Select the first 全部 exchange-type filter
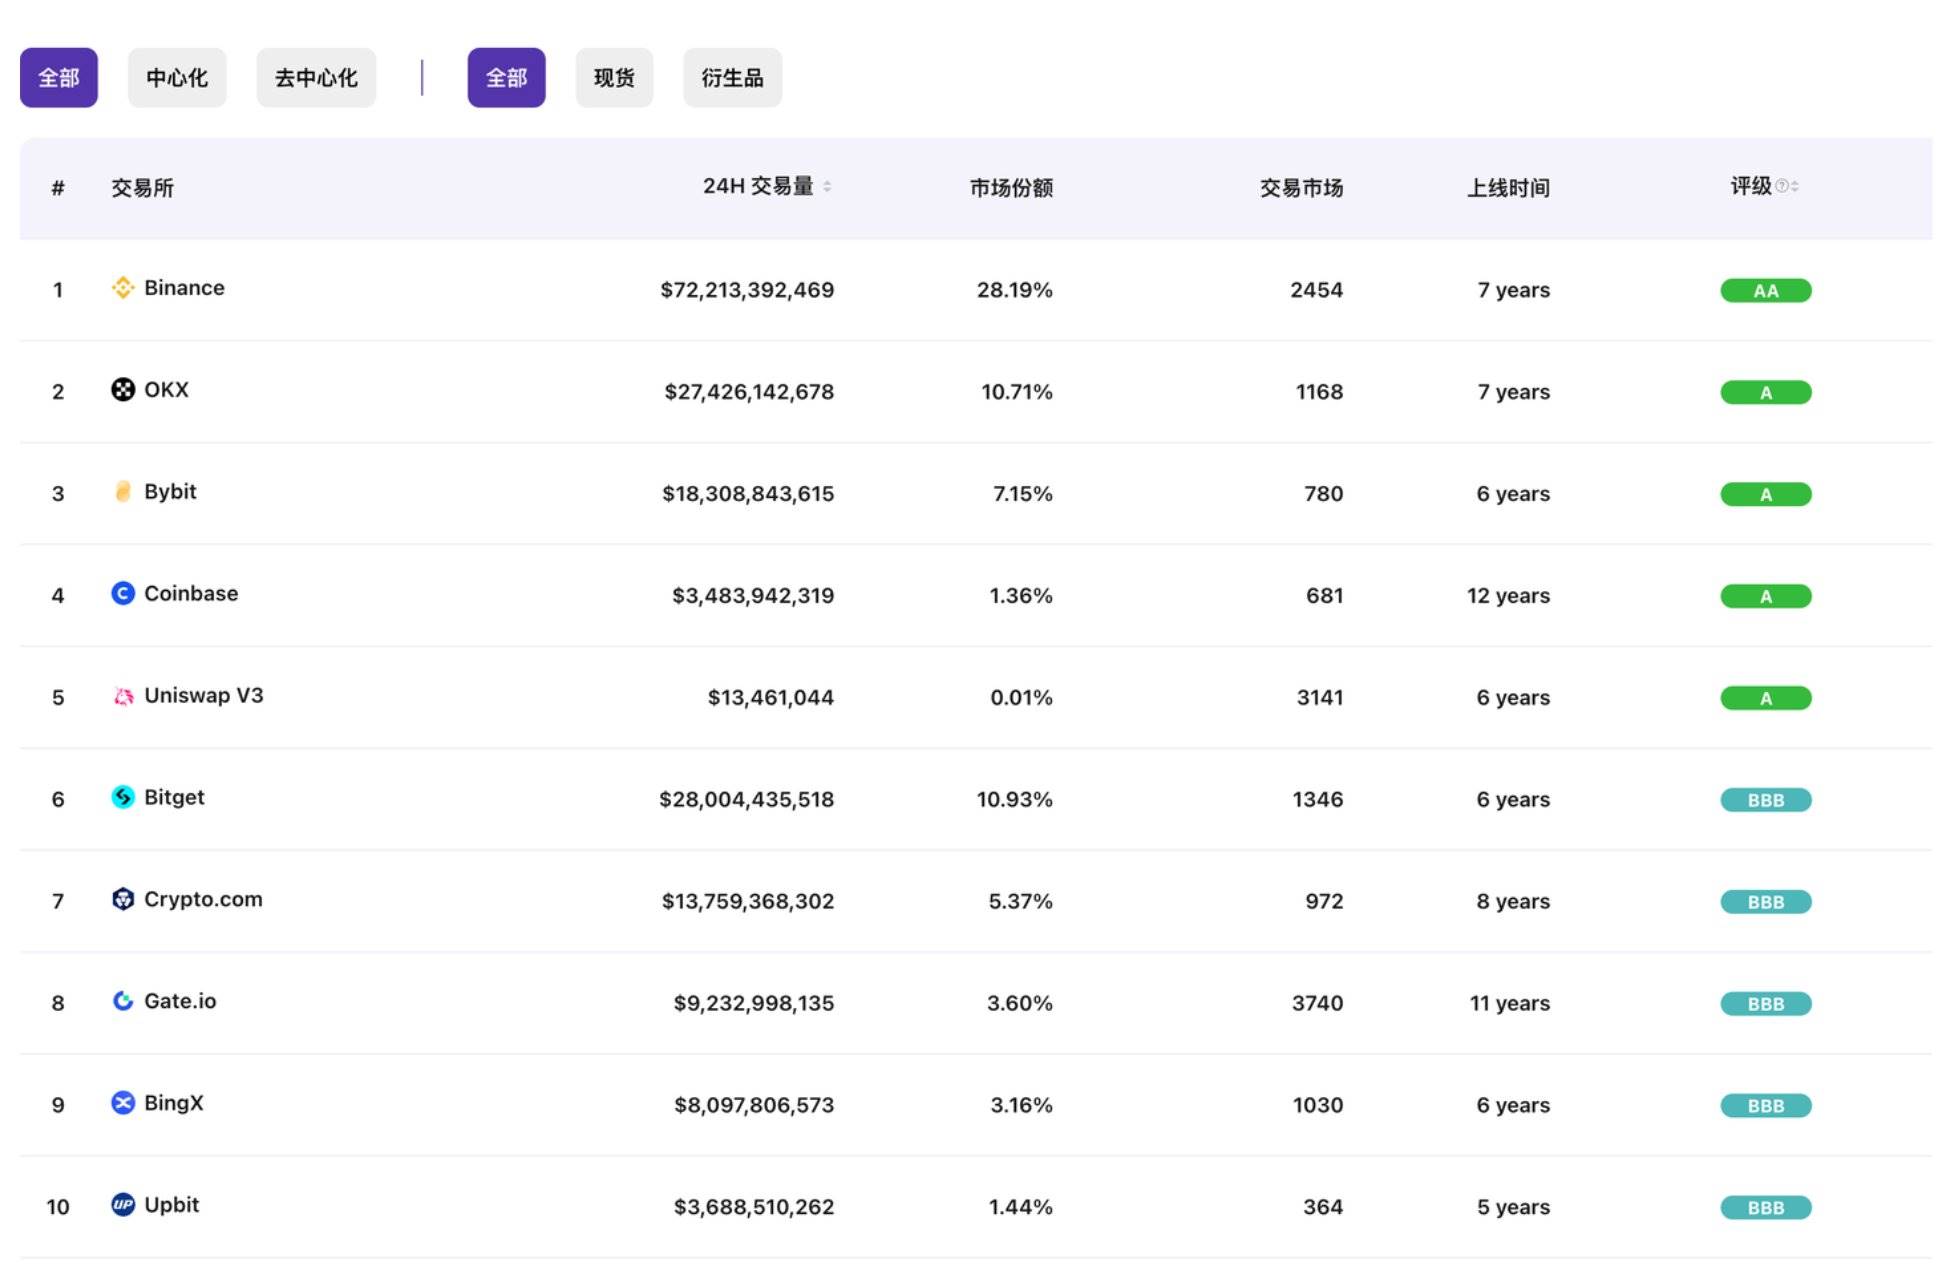The image size is (1952, 1279). pos(59,78)
